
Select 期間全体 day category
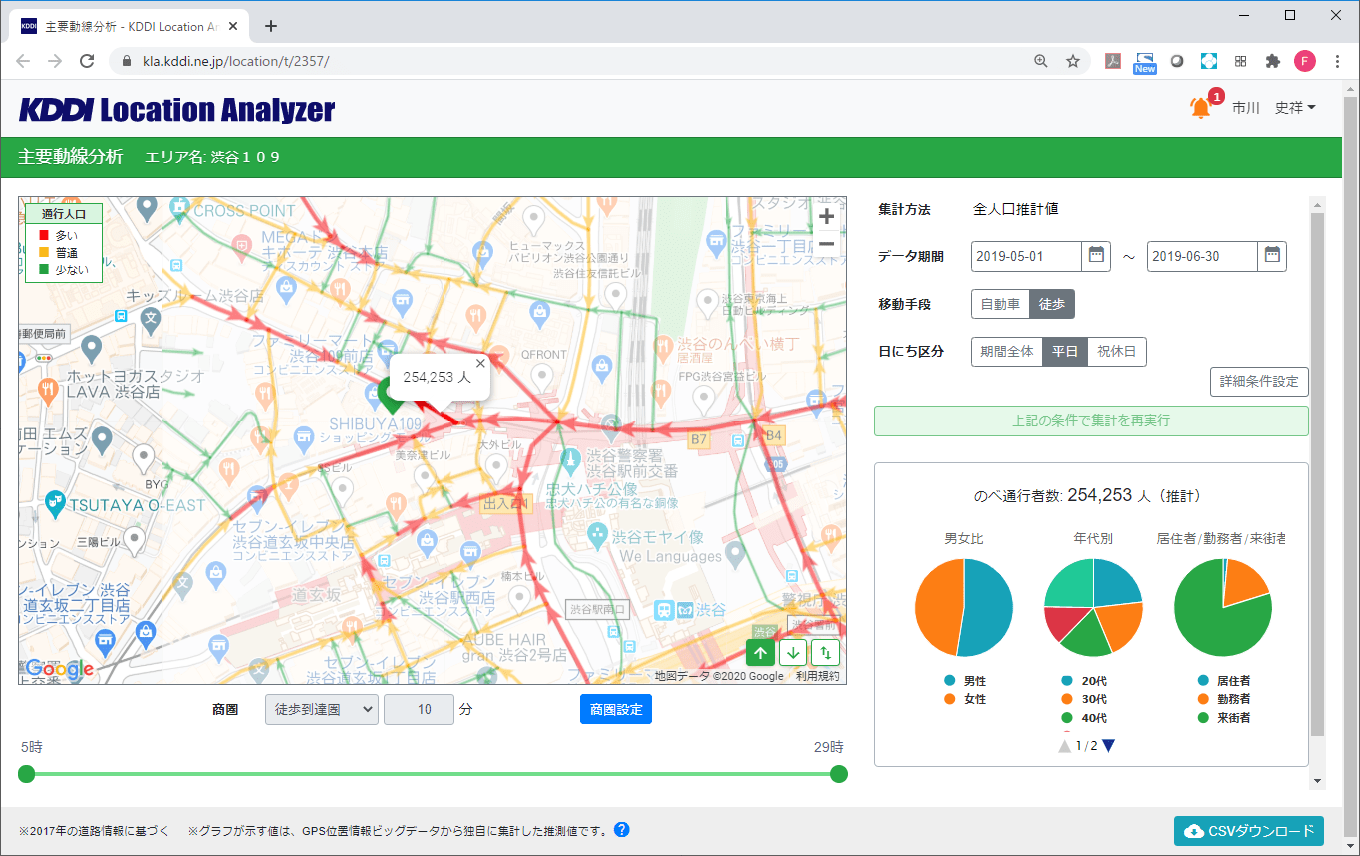coord(1007,352)
